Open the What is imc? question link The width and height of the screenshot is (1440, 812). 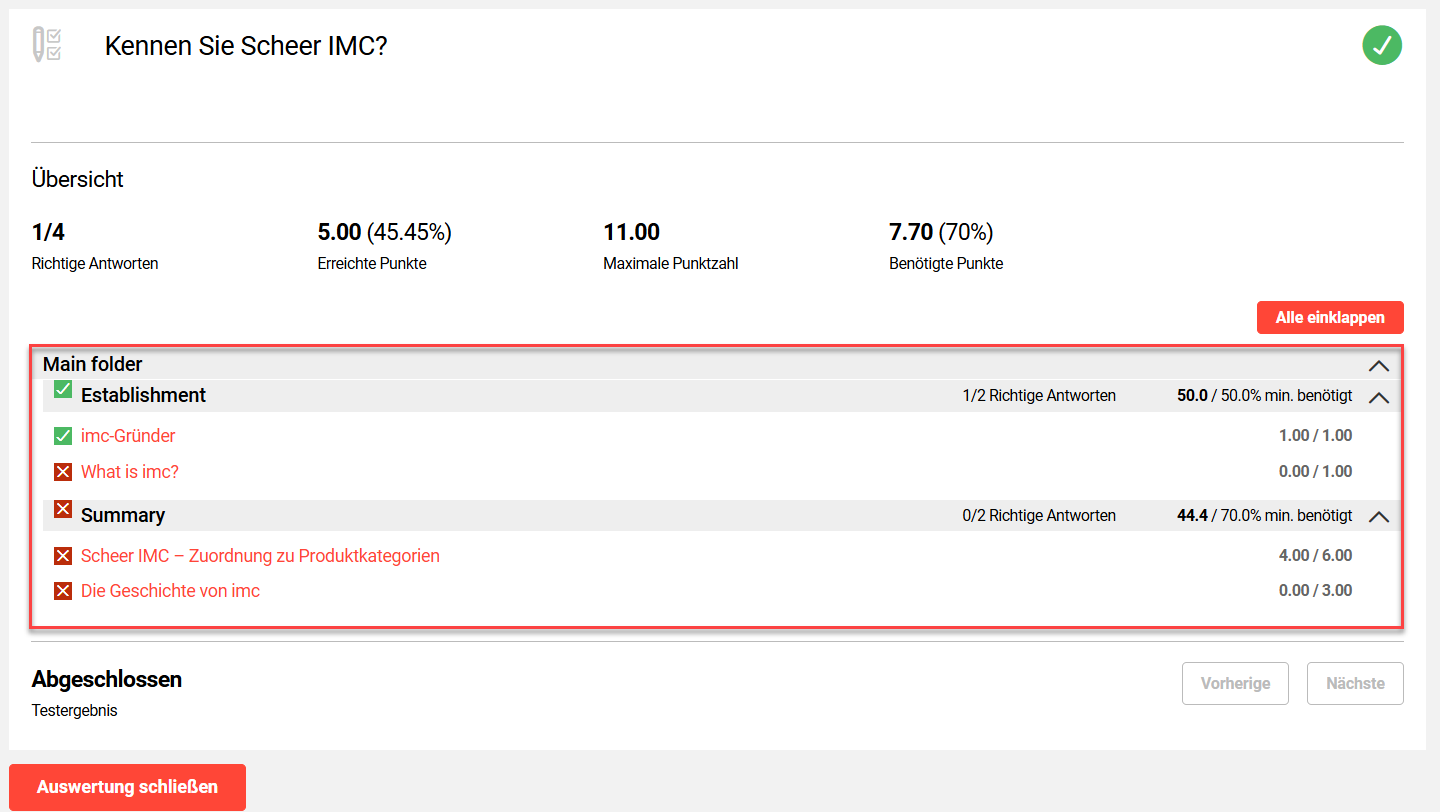click(x=130, y=472)
